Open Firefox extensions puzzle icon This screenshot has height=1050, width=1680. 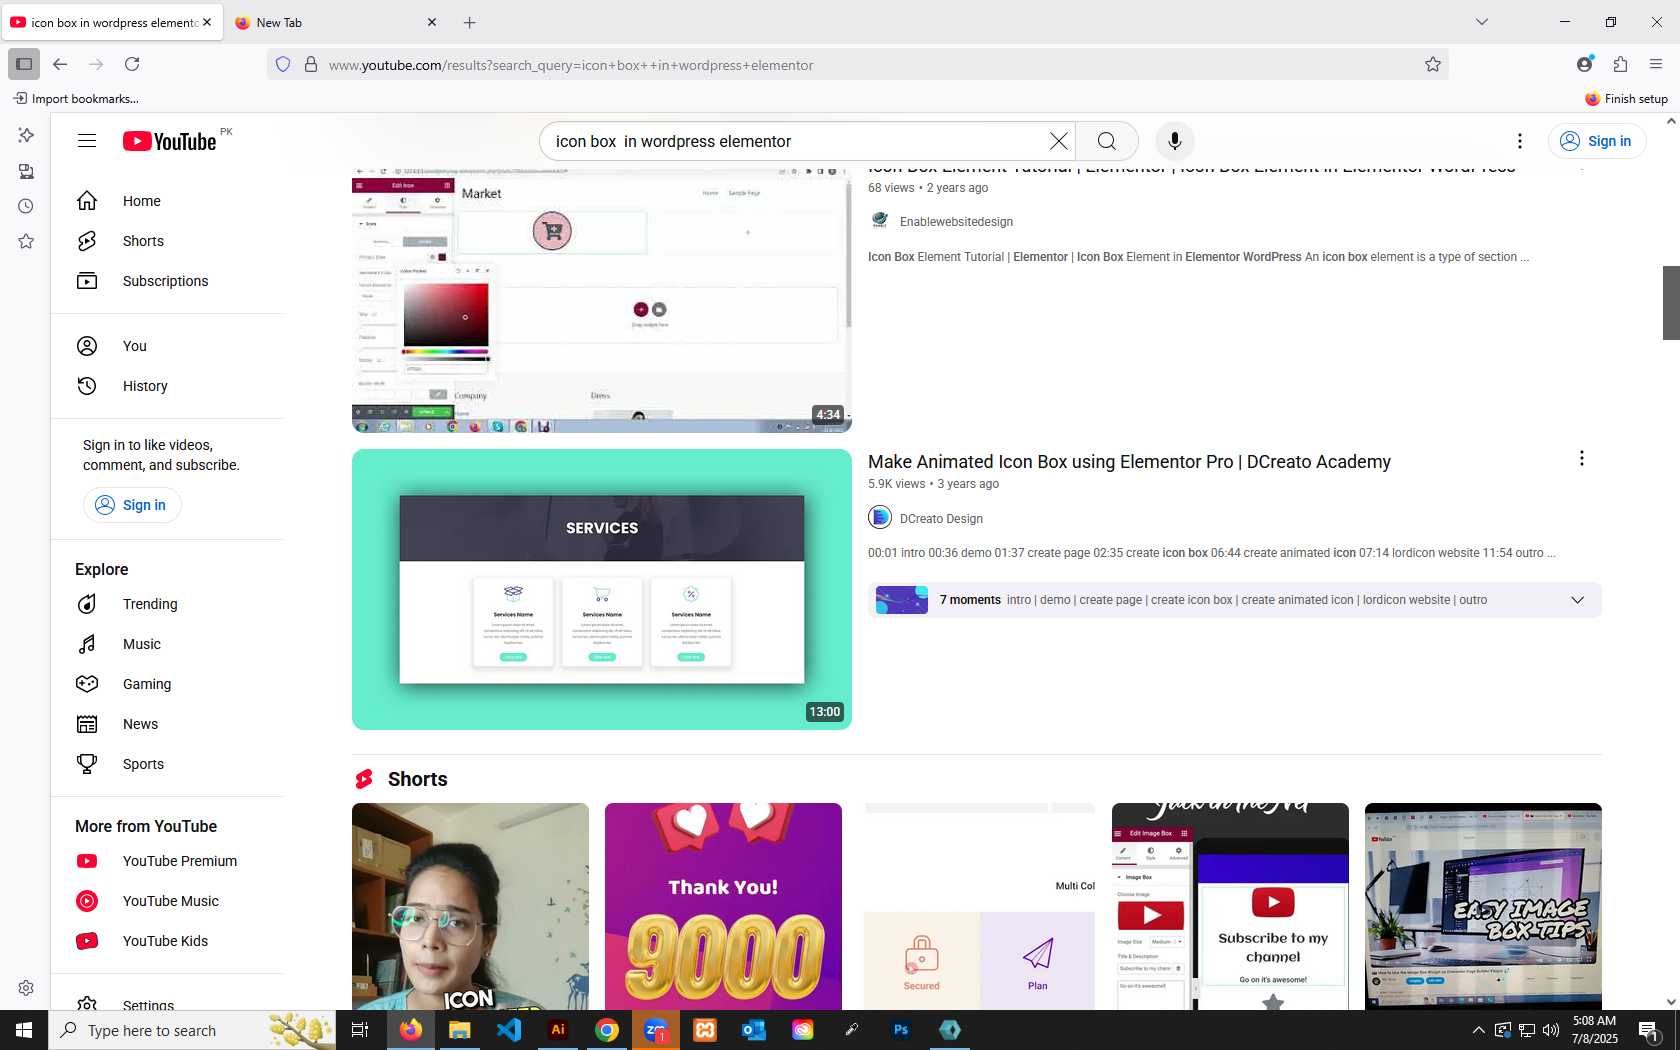(x=1620, y=64)
